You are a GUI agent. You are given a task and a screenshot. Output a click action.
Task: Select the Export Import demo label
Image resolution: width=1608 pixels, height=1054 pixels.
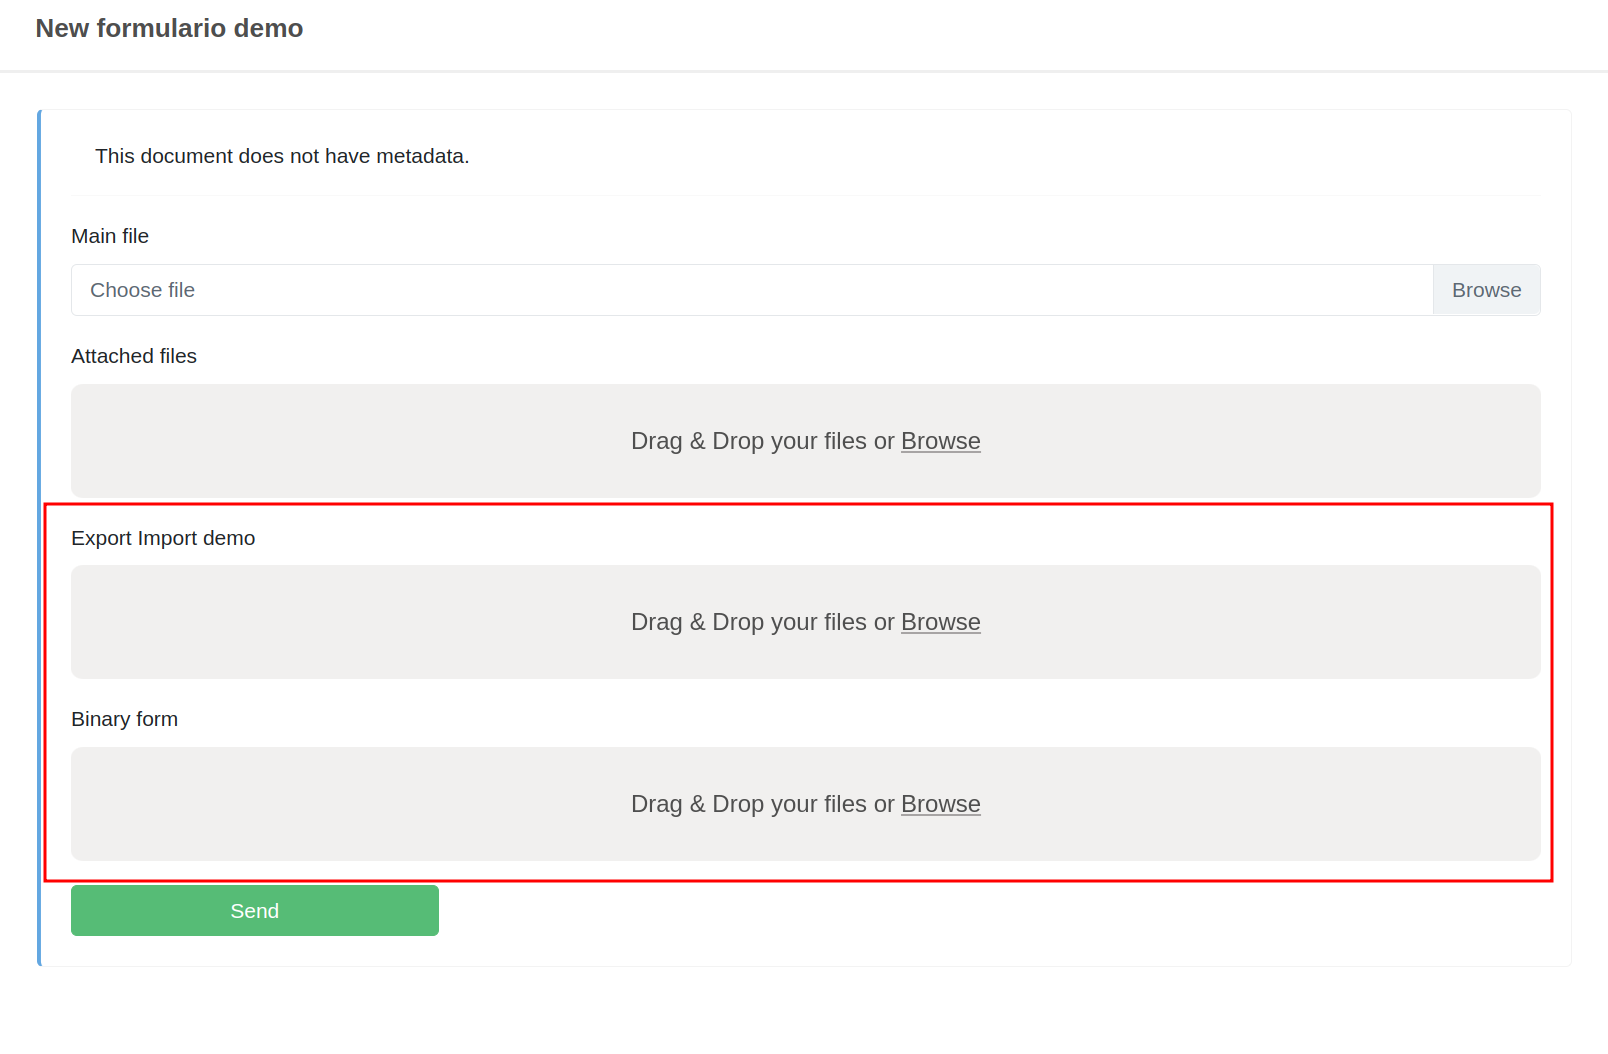pos(163,538)
